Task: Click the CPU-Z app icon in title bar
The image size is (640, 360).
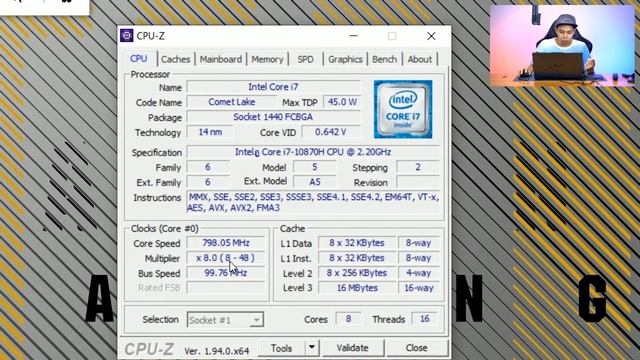Action: [127, 36]
